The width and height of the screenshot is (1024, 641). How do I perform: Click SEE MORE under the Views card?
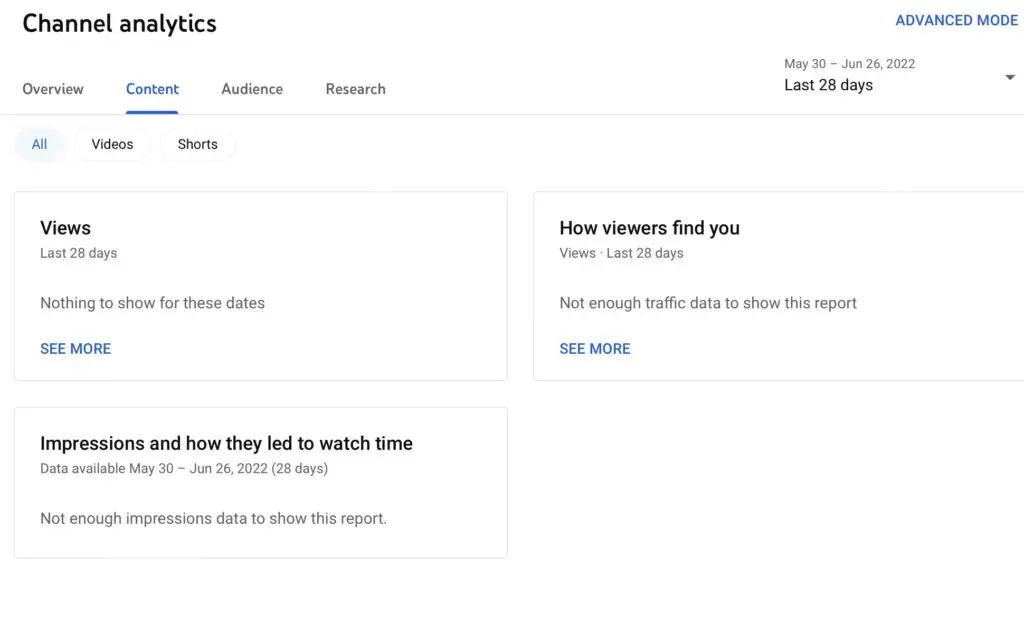[75, 348]
